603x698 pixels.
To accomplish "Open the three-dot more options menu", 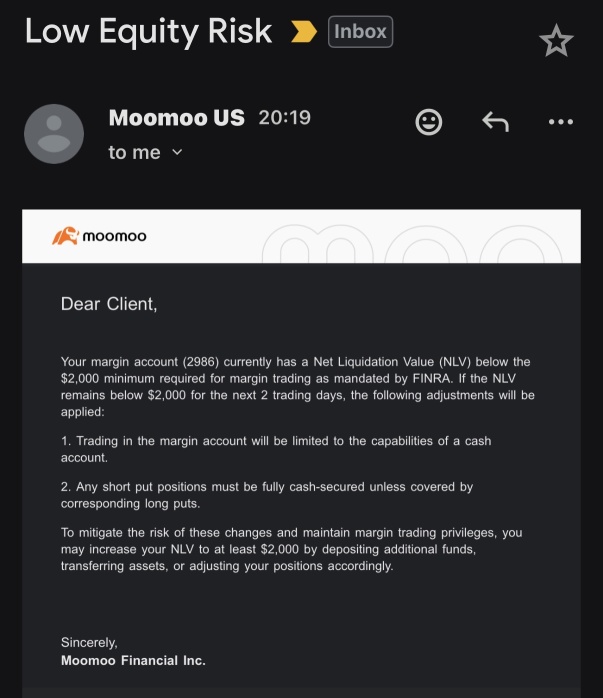I will click(561, 122).
